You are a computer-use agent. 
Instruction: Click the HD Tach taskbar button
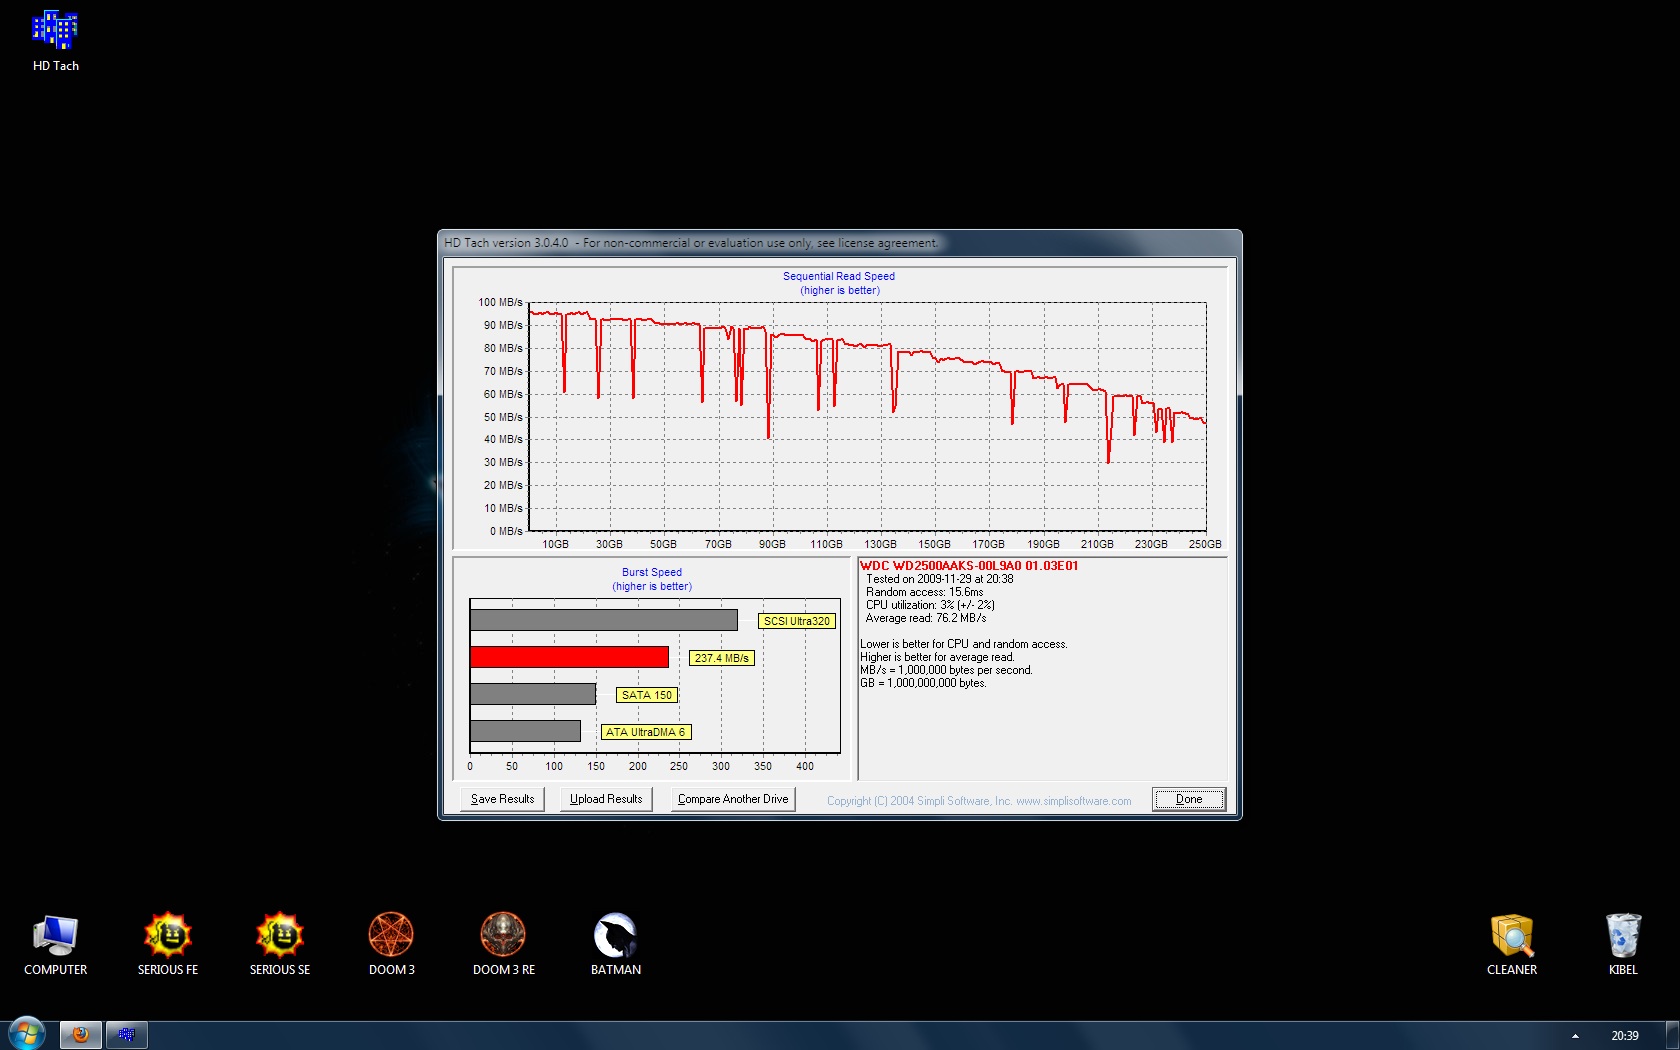click(127, 1035)
